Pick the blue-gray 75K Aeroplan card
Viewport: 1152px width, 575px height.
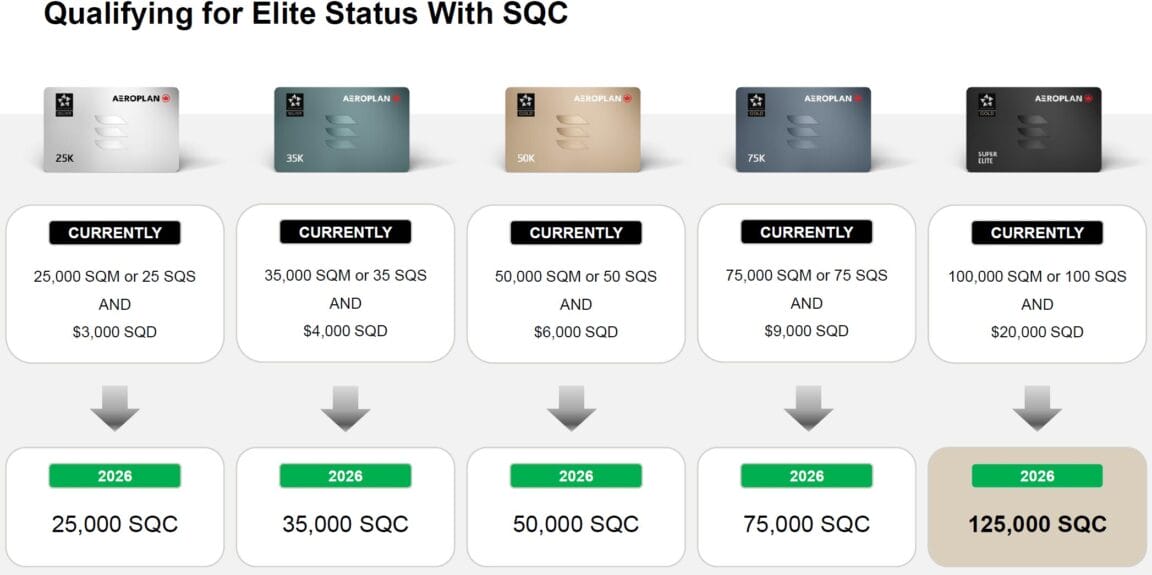coord(803,130)
